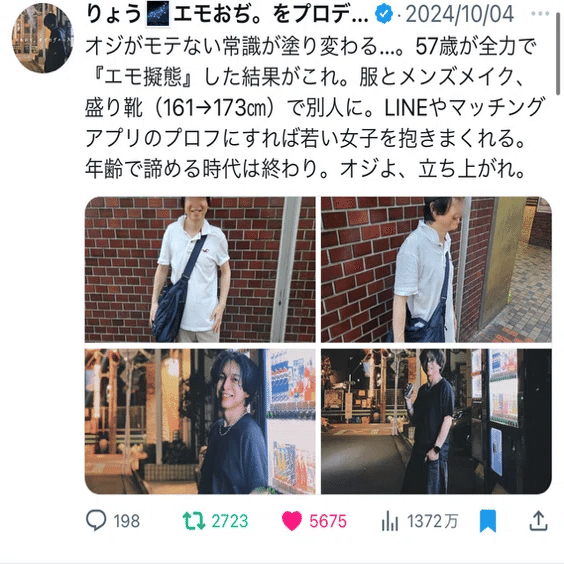The image size is (564, 564).
Task: Open the top-left polo shirt photo
Action: tap(200, 269)
